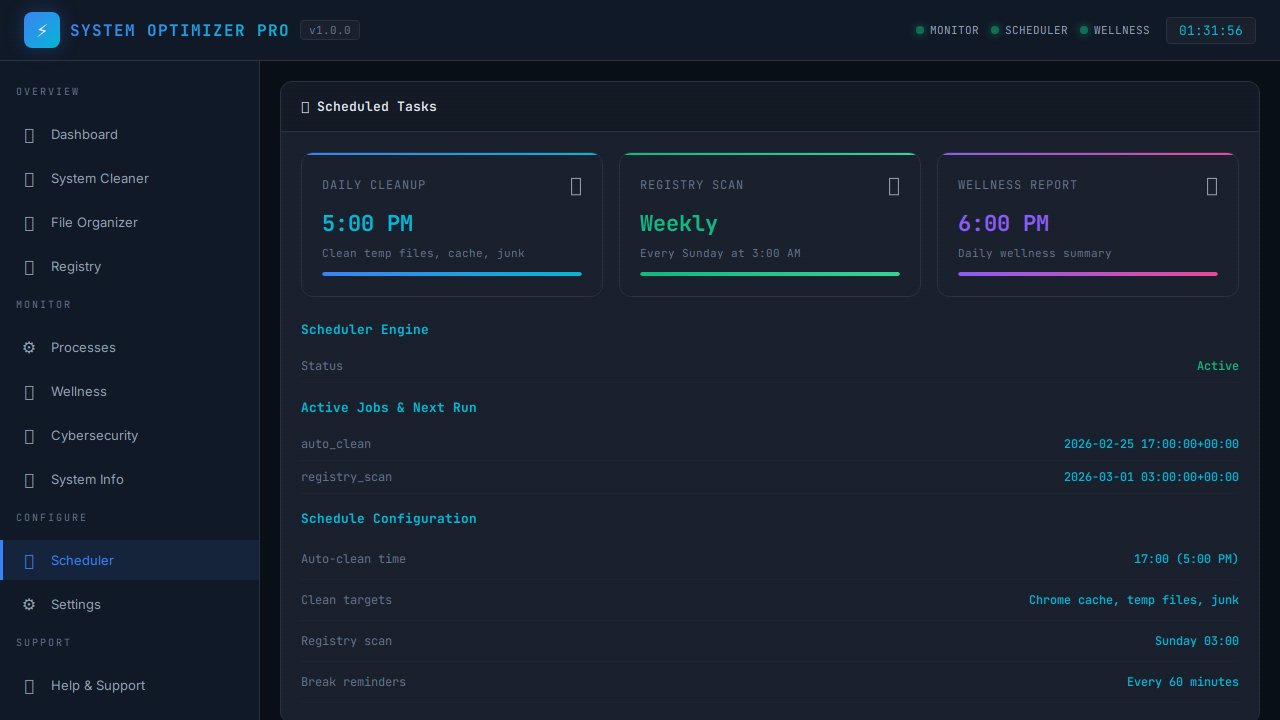Click the Daily Cleanup progress bar
The image size is (1280, 720).
[451, 273]
